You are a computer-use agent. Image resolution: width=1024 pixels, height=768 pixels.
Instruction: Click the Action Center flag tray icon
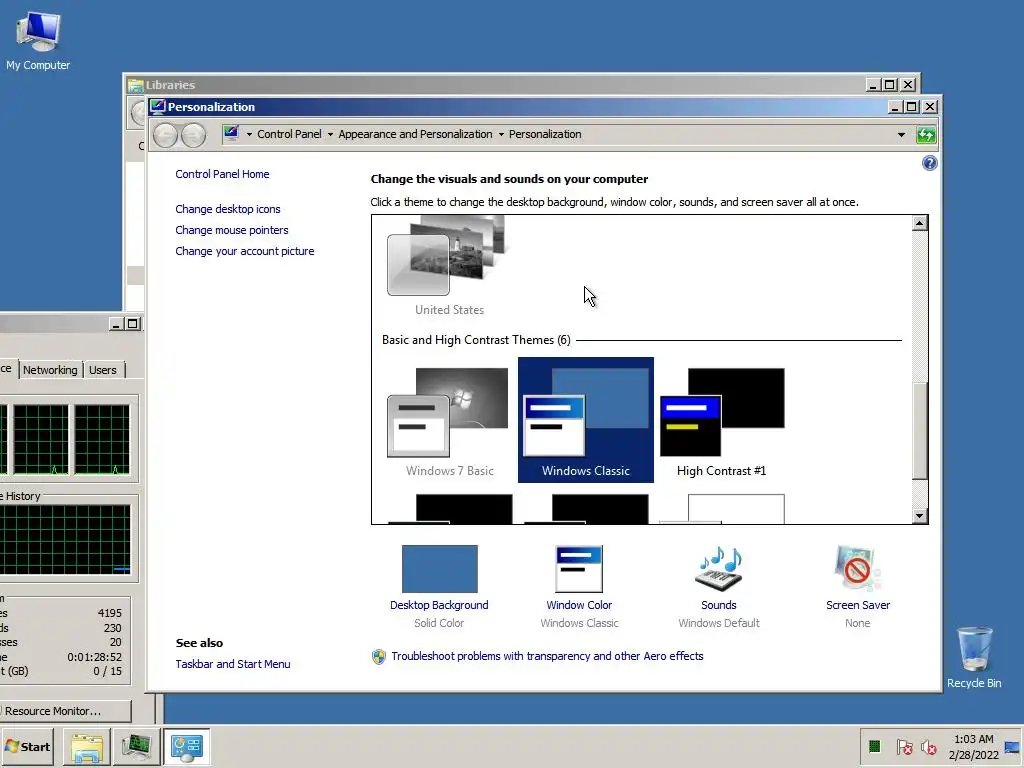coord(904,746)
